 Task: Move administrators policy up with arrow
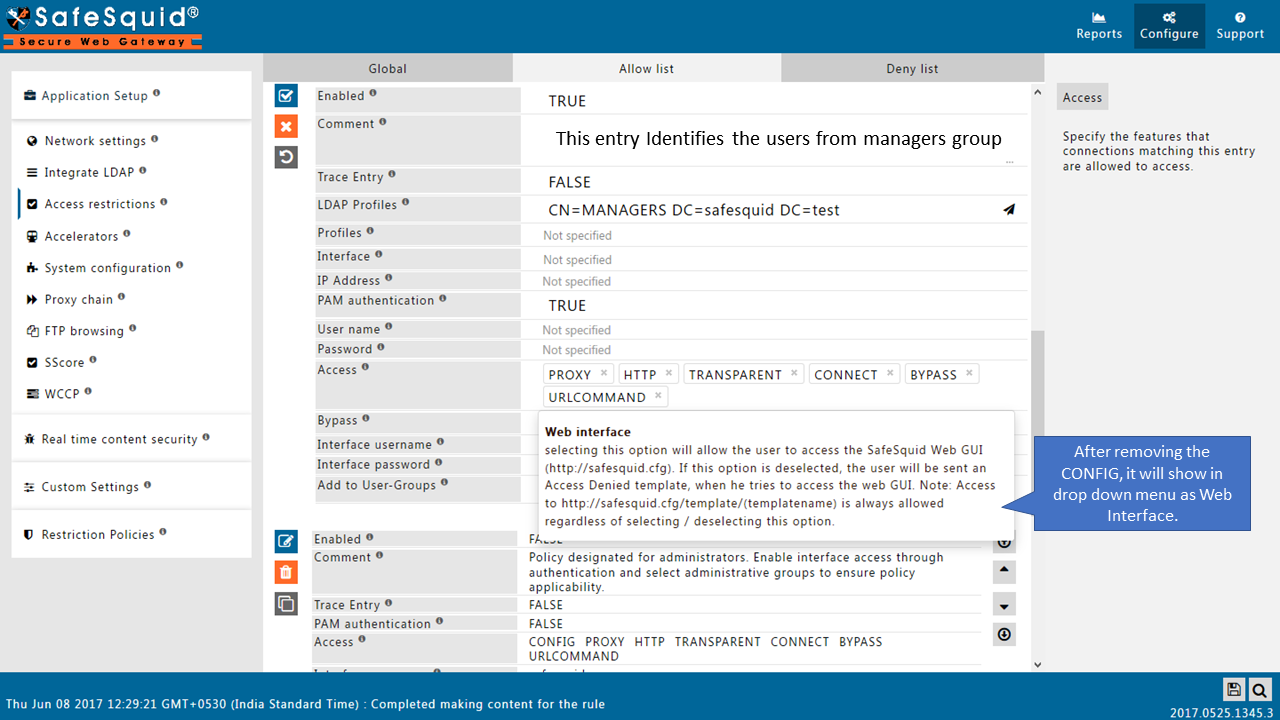1005,572
